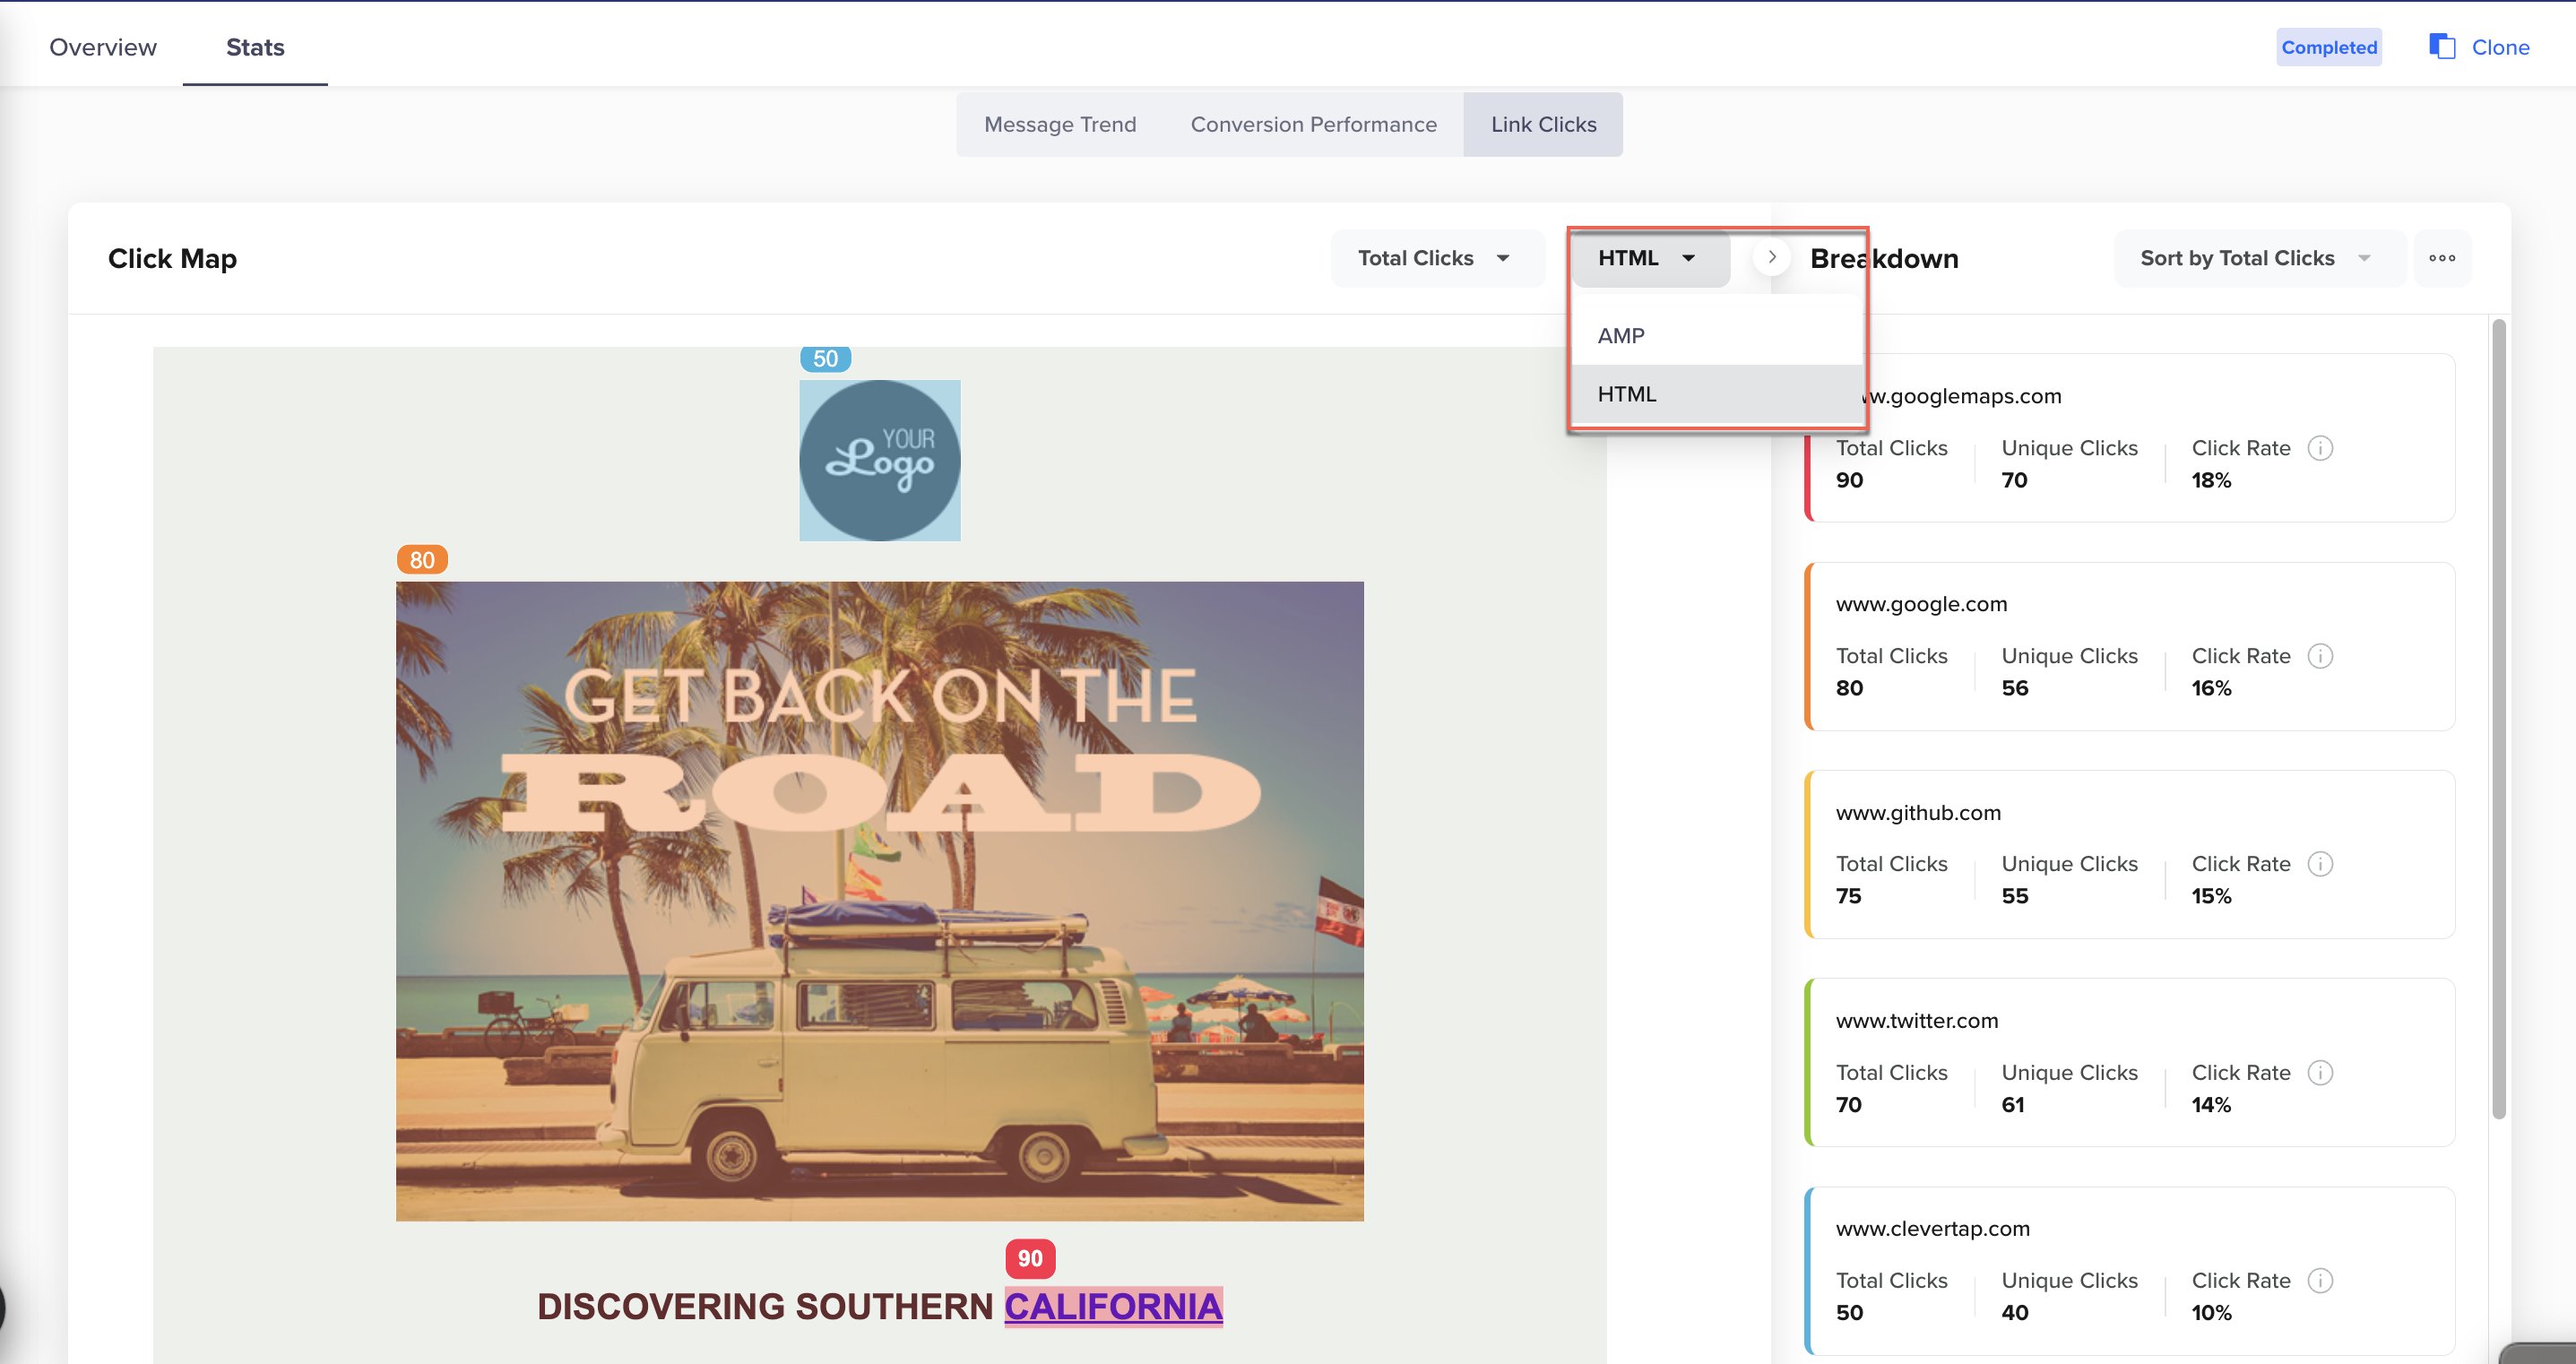The width and height of the screenshot is (2576, 1364).
Task: Click info icon for github.com Click Rate
Action: click(2320, 864)
